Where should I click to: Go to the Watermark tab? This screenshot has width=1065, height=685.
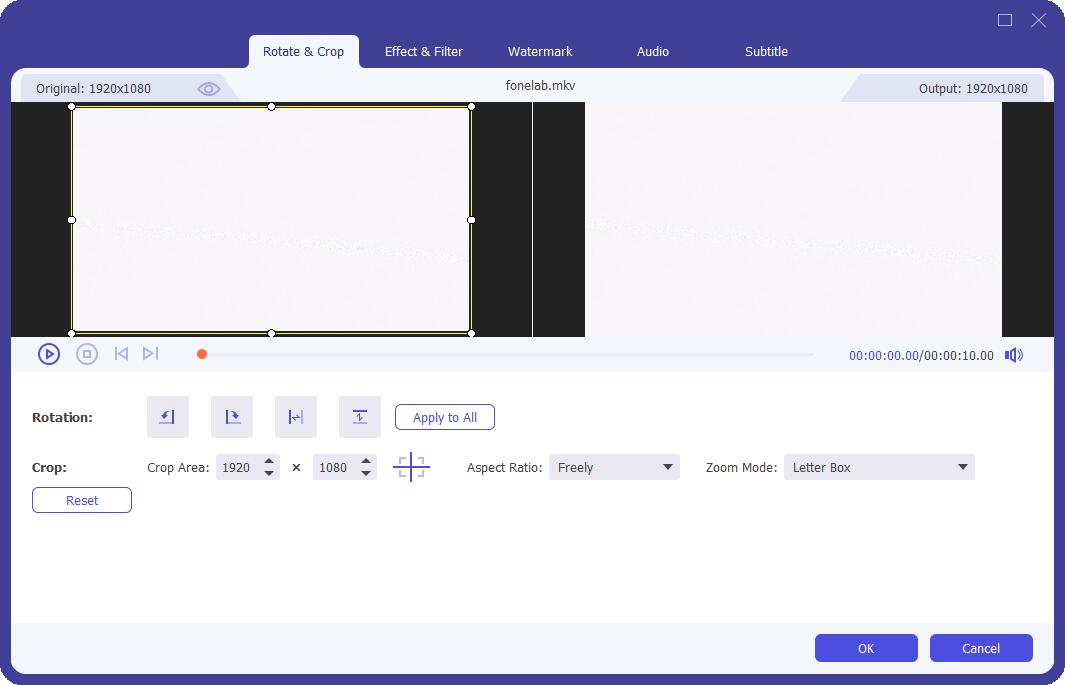point(540,52)
